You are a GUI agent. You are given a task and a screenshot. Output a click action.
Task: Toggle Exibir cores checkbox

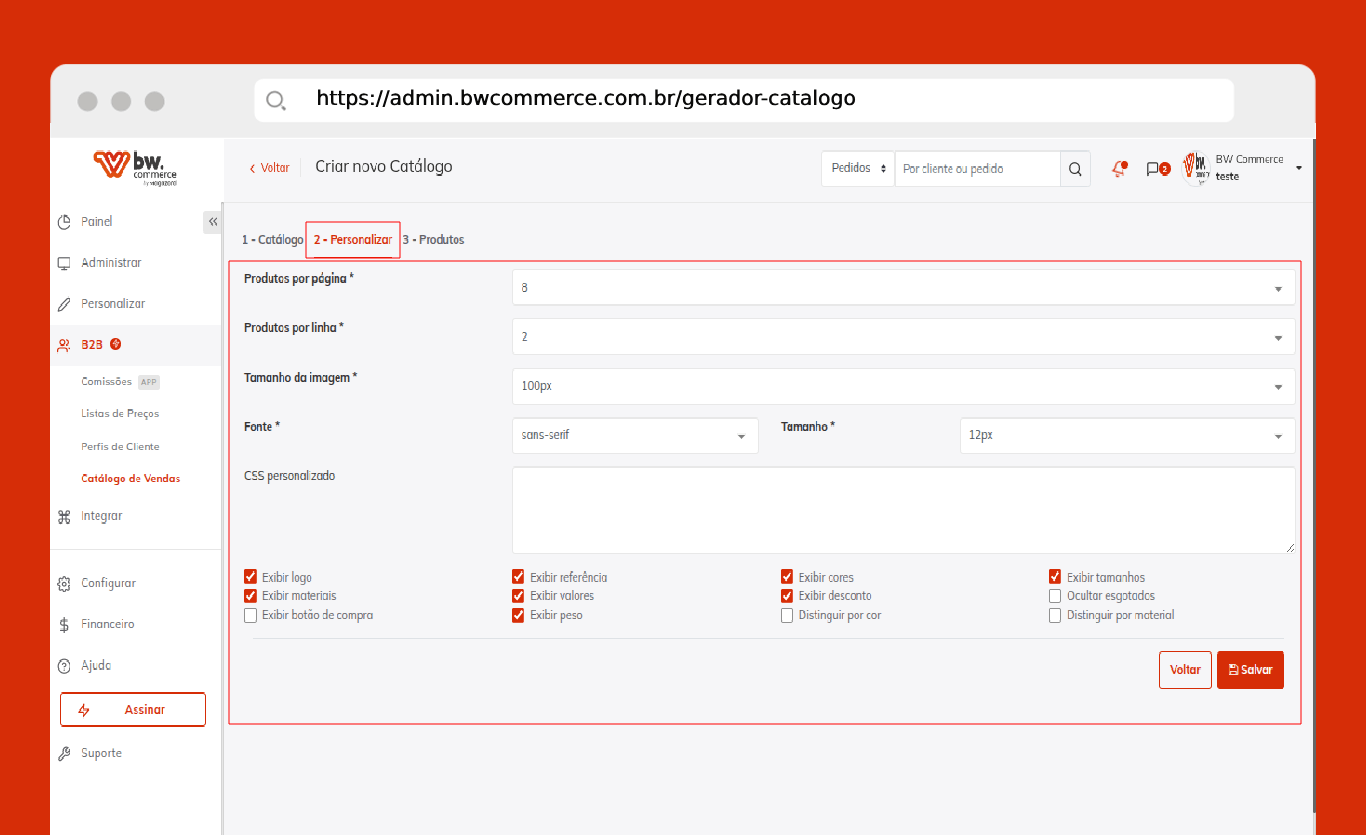point(787,577)
